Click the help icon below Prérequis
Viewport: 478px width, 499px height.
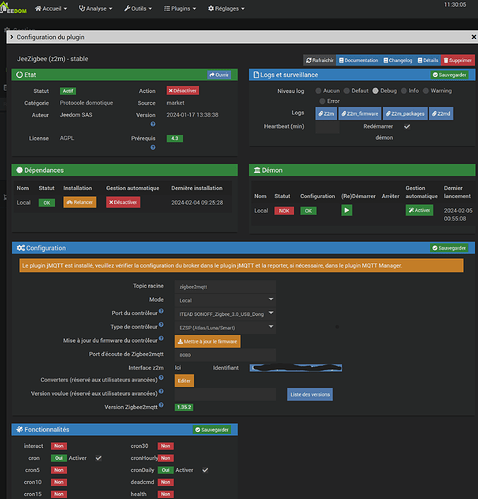[153, 147]
